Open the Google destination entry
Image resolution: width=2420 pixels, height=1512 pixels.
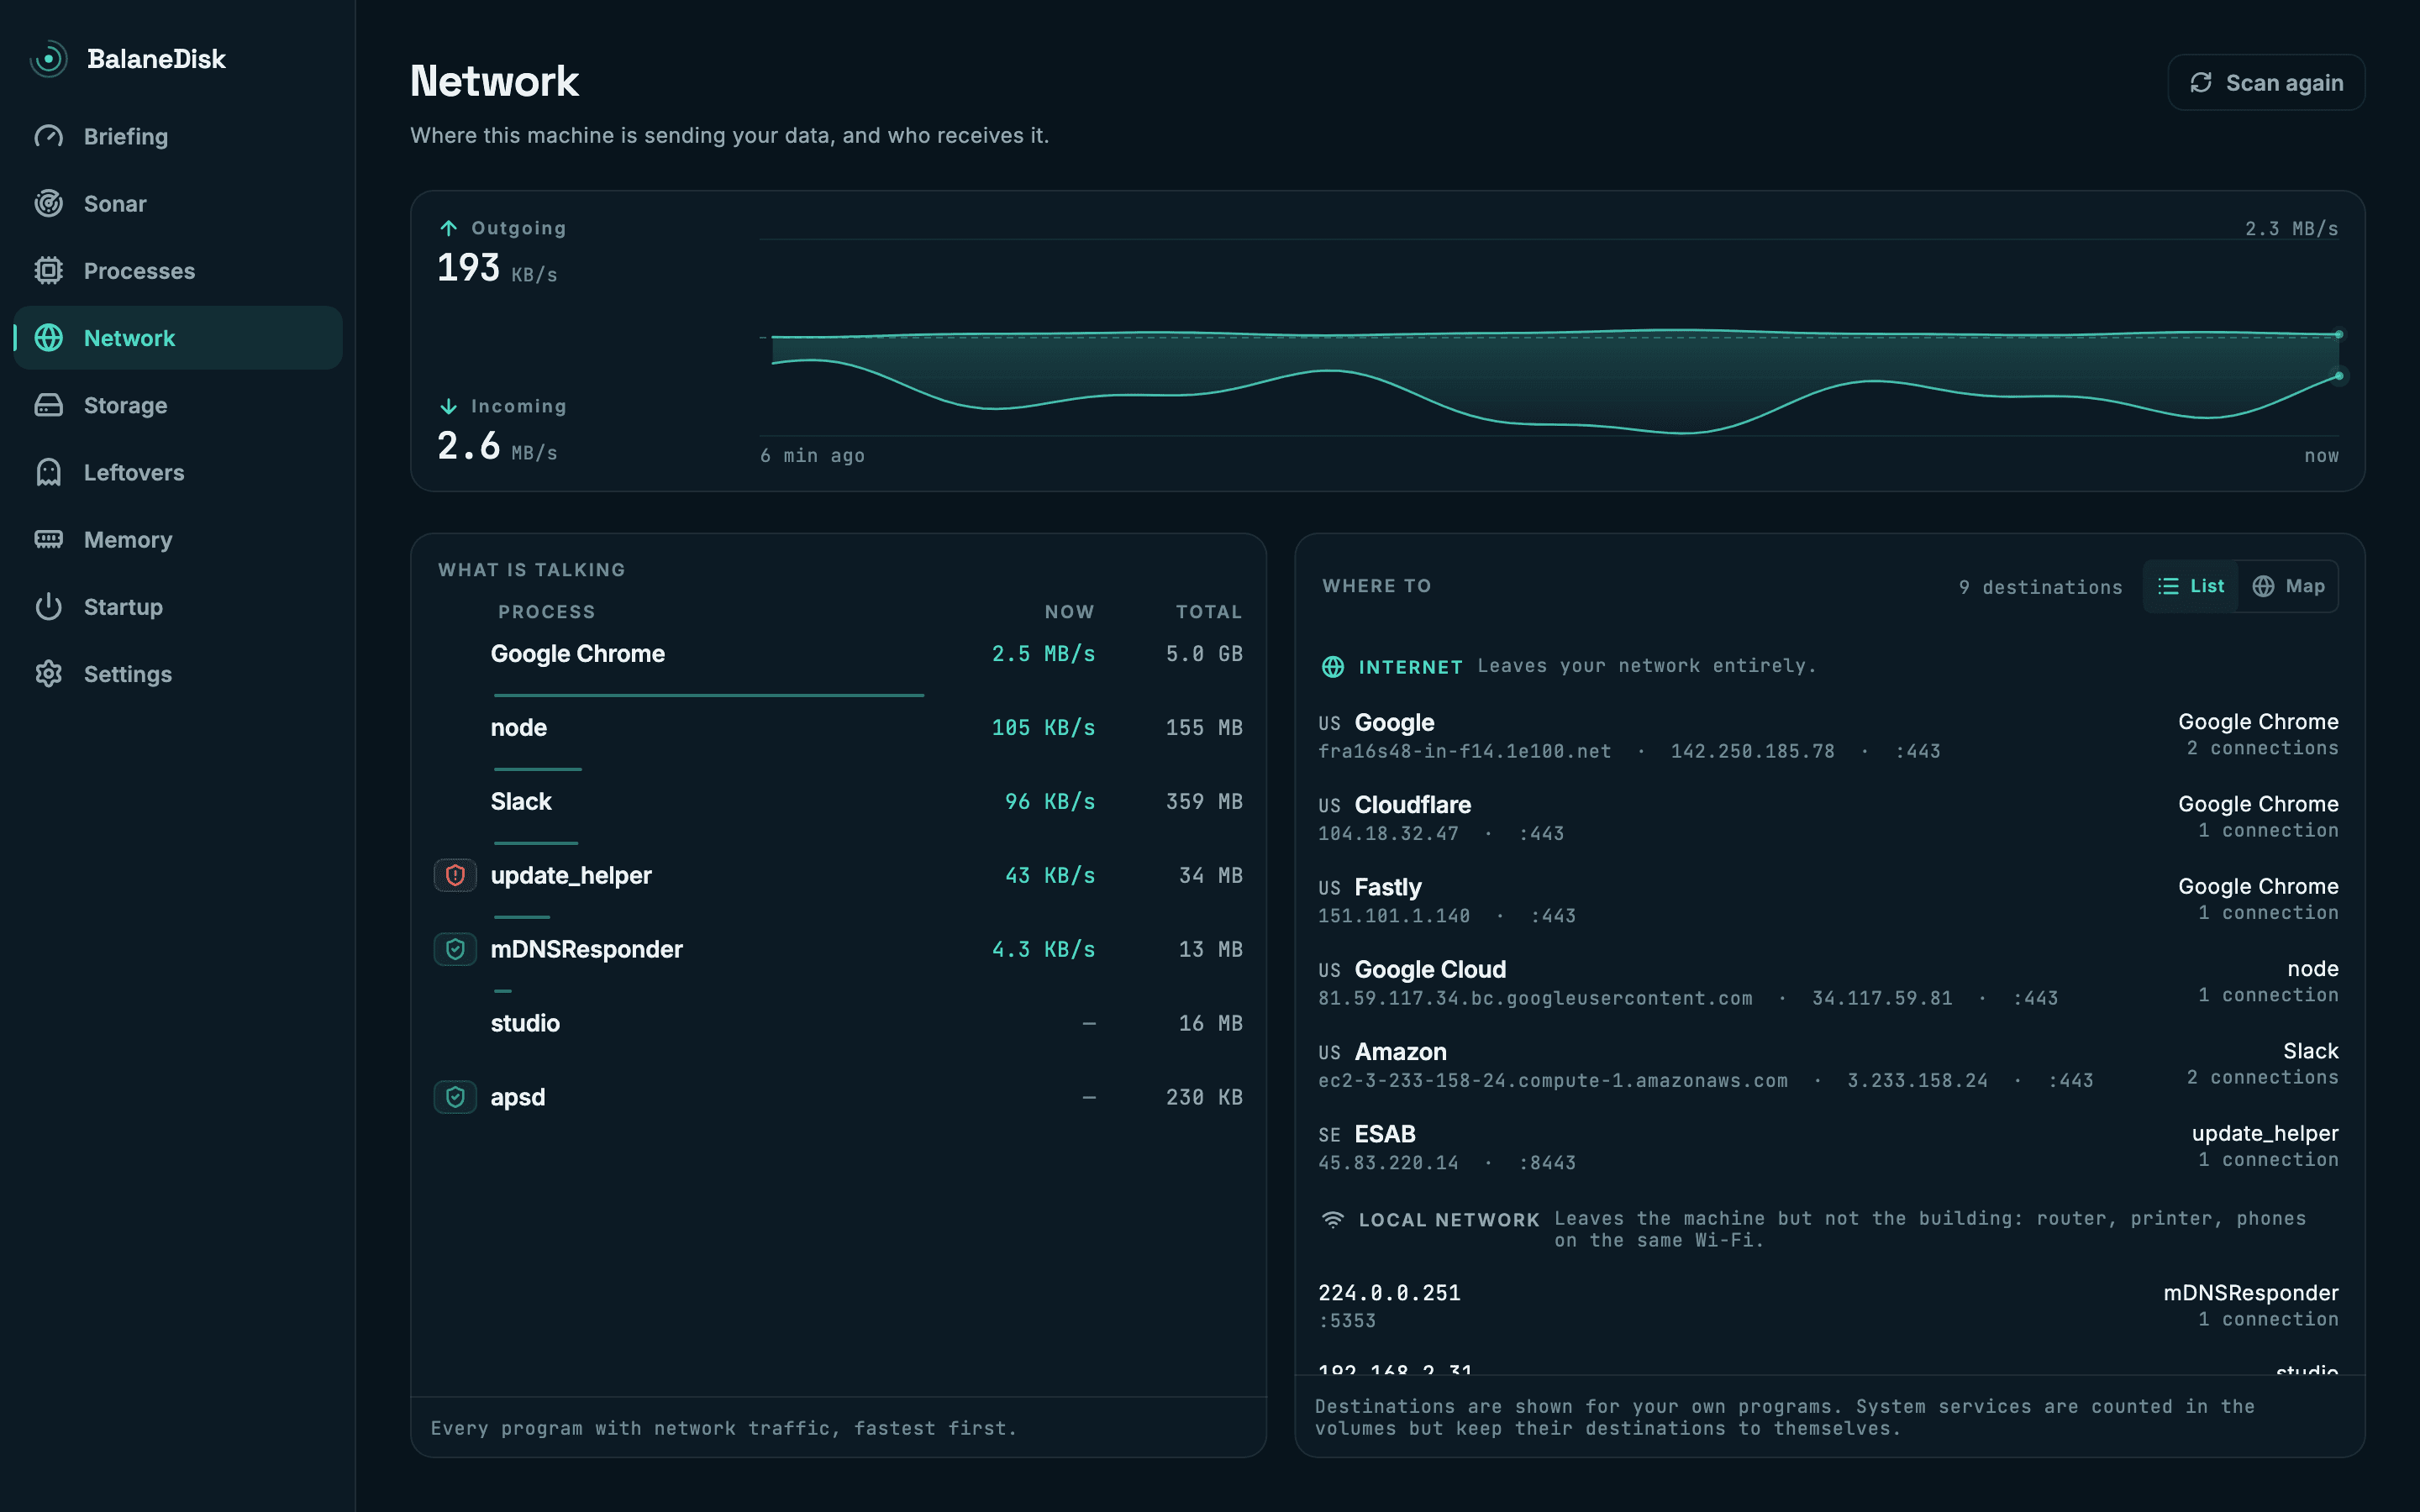click(x=1828, y=736)
